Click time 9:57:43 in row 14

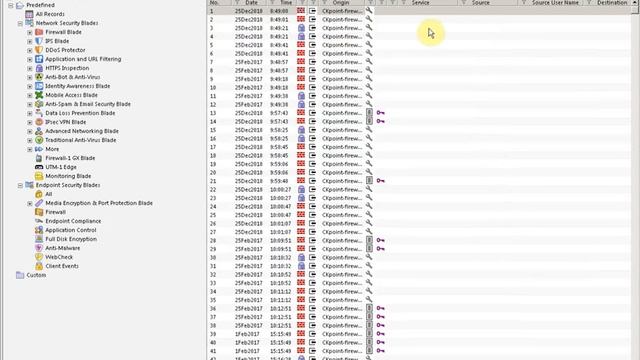coord(280,121)
